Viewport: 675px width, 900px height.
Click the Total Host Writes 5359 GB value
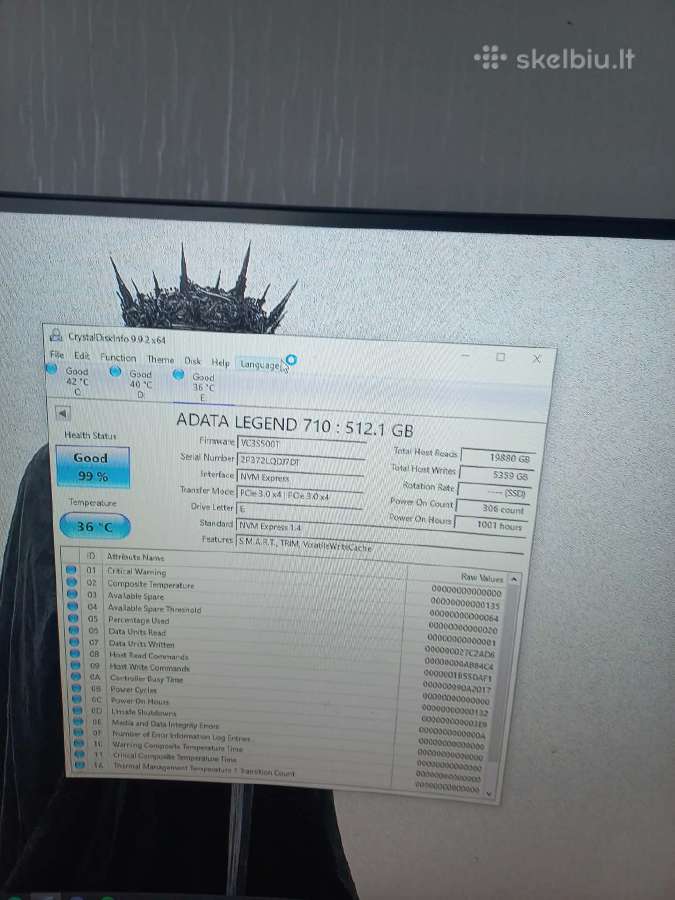[x=495, y=475]
